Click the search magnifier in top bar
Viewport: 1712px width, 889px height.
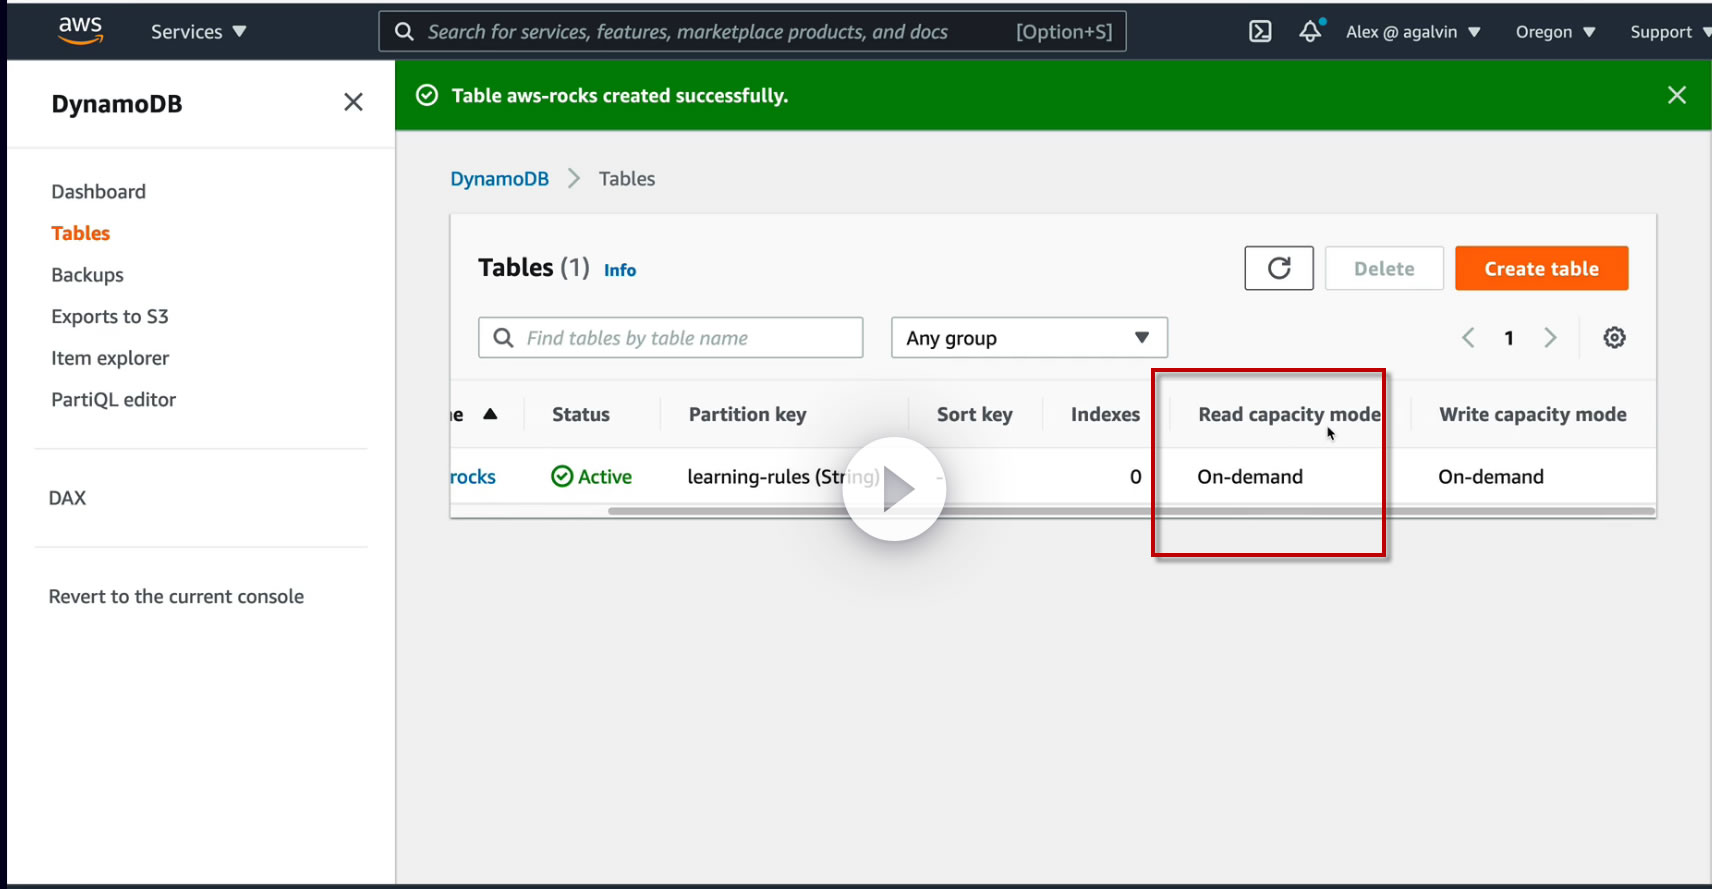point(404,32)
